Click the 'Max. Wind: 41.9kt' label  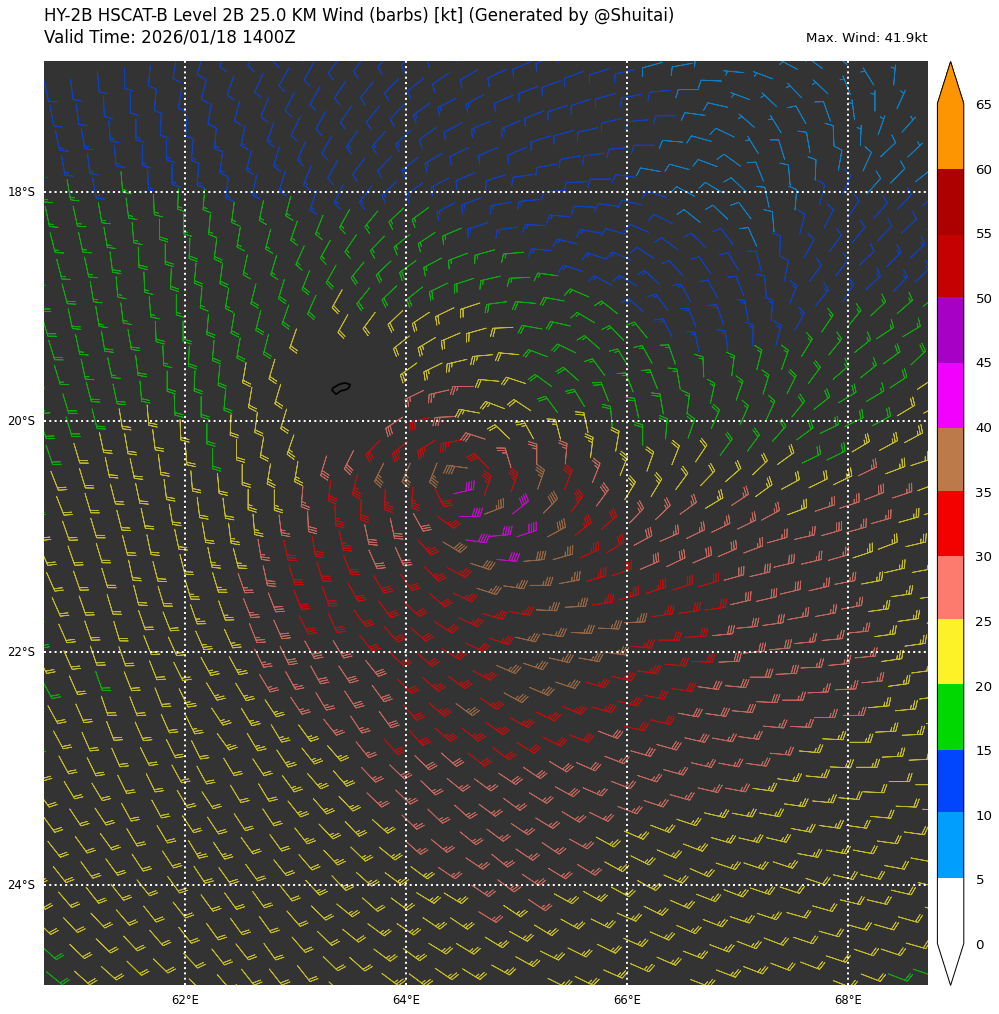(x=866, y=38)
